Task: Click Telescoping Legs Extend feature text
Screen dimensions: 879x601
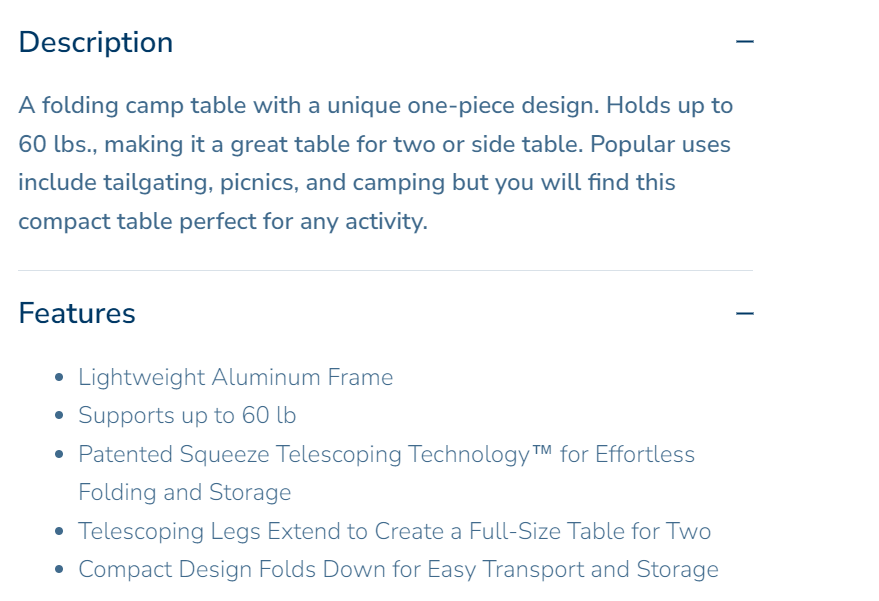Action: pos(394,531)
